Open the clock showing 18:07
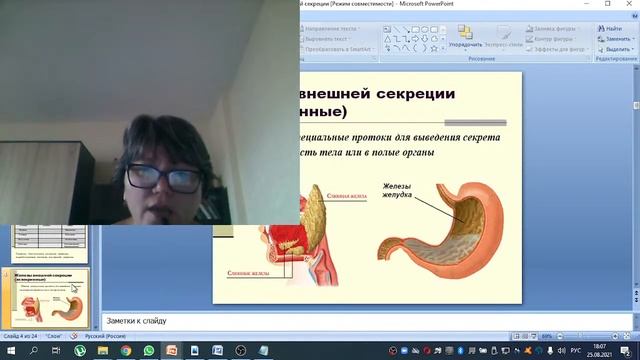Viewport: 640px width, 360px height. coord(600,351)
